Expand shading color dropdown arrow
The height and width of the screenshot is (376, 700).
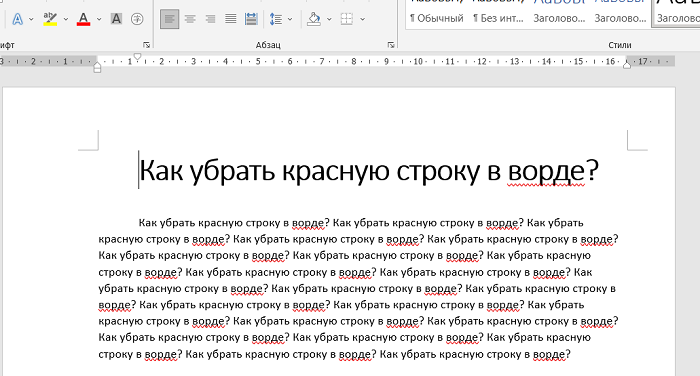point(329,19)
